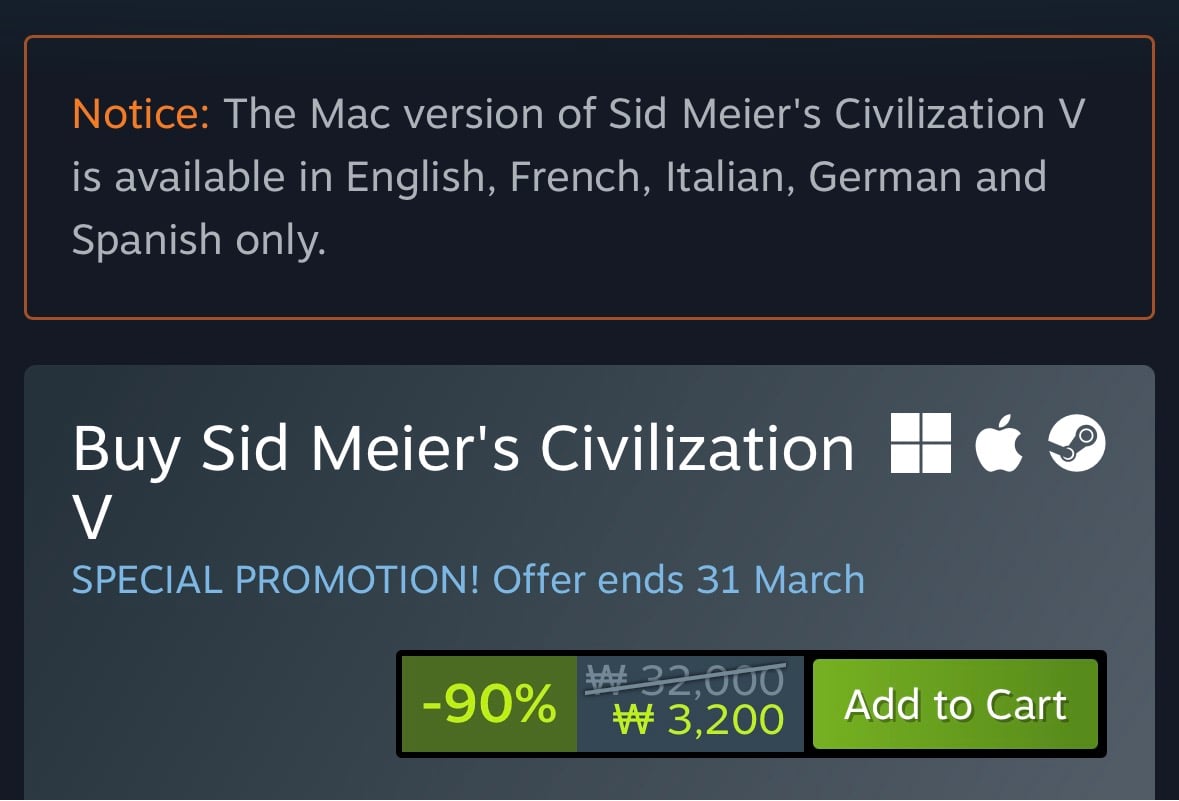
Task: Click the standalone "V" below the heading
Action: tap(93, 519)
